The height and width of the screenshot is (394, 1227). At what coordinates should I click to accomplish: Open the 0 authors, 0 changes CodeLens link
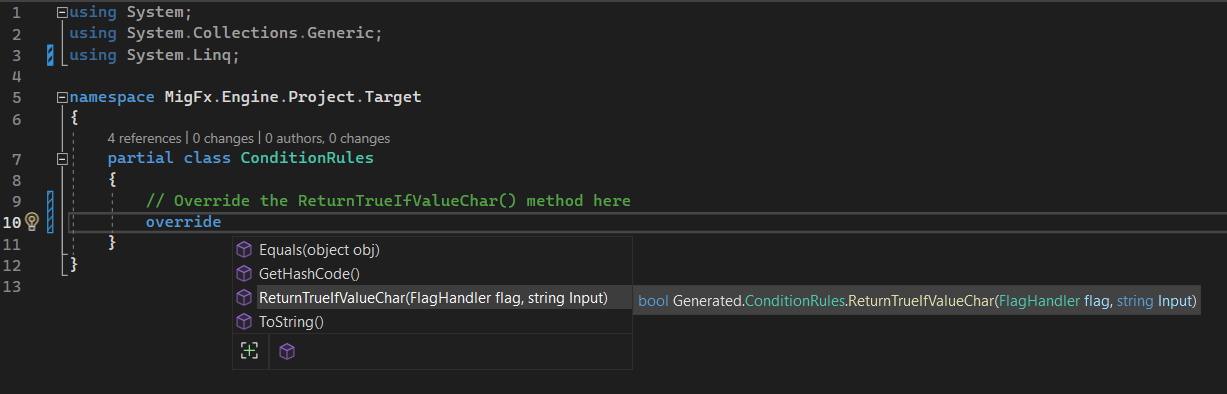(x=328, y=138)
